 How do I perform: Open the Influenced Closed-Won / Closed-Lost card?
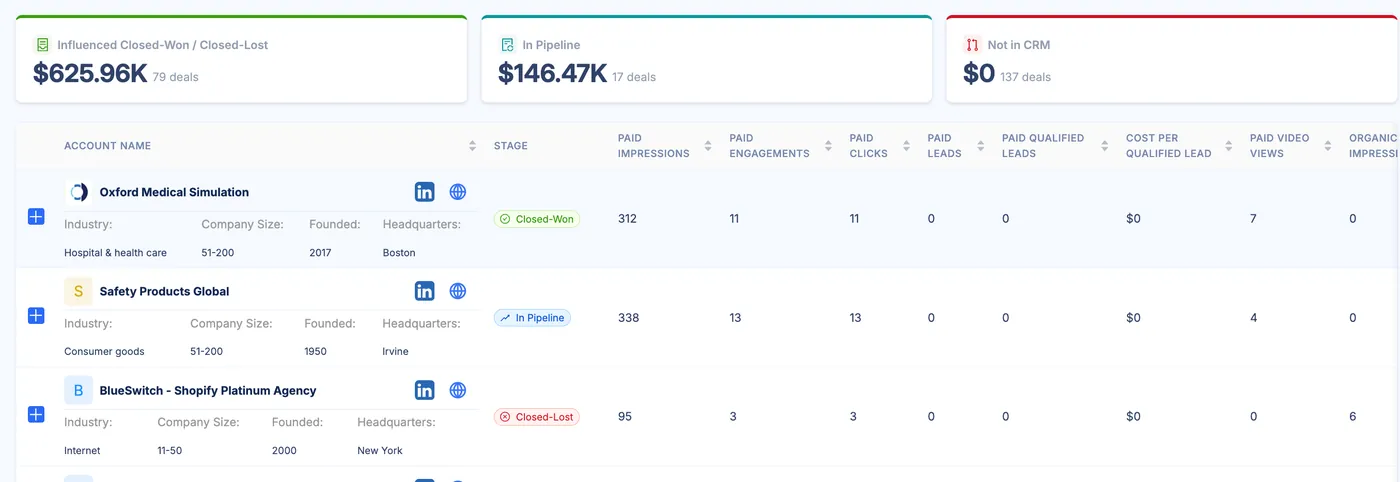[241, 59]
